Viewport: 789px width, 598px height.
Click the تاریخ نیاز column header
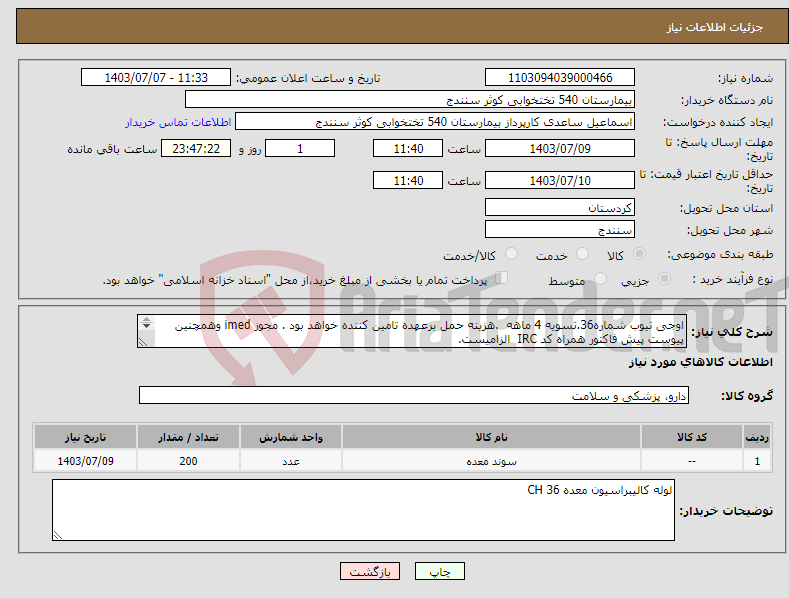tap(85, 437)
